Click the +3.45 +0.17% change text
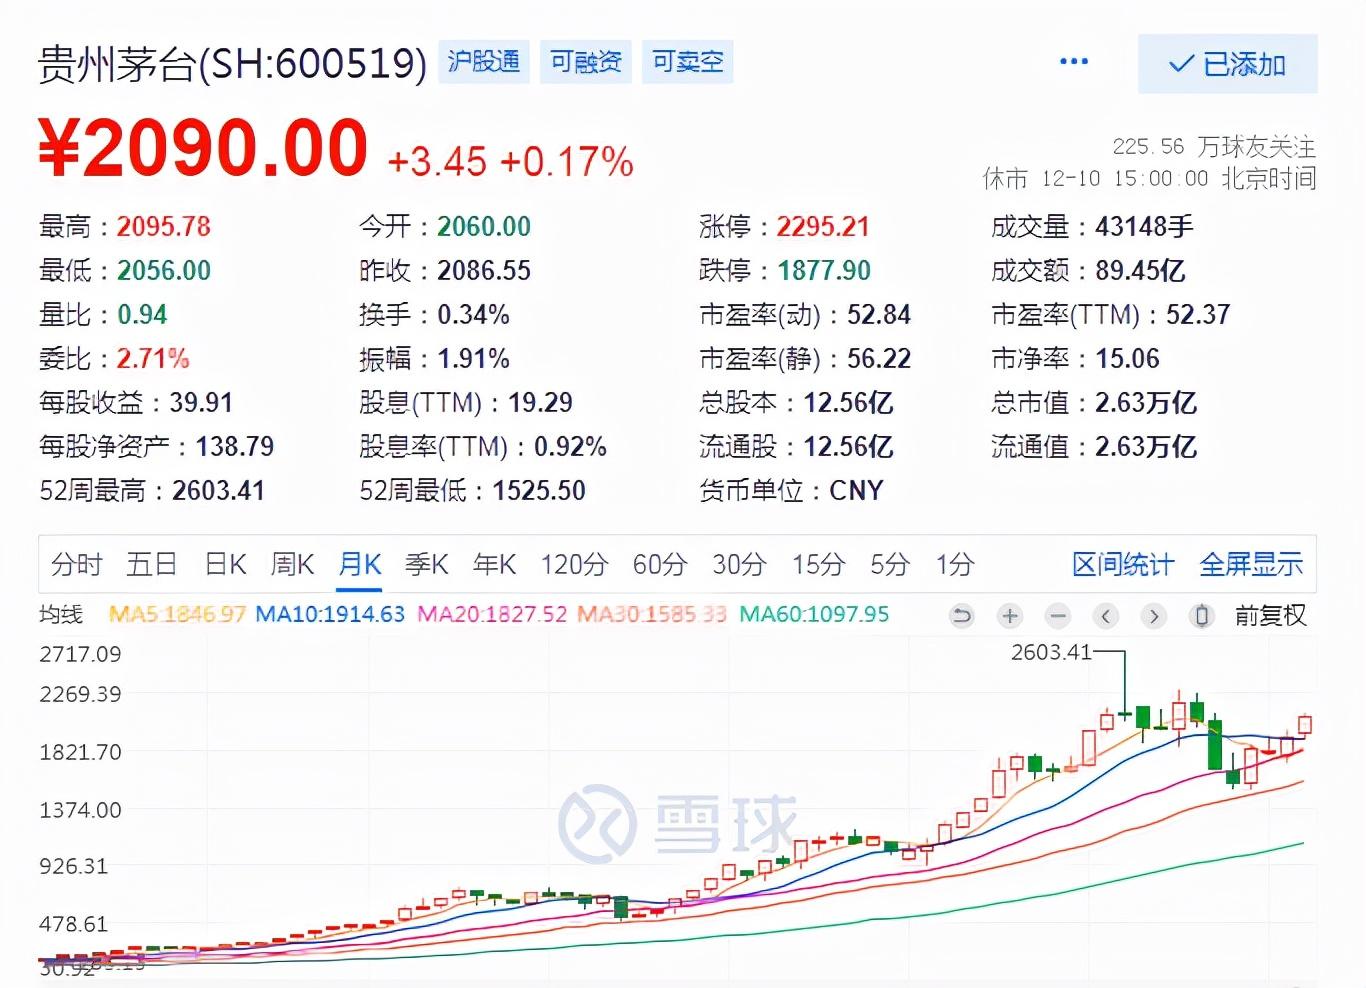Image resolution: width=1366 pixels, height=988 pixels. [x=510, y=161]
